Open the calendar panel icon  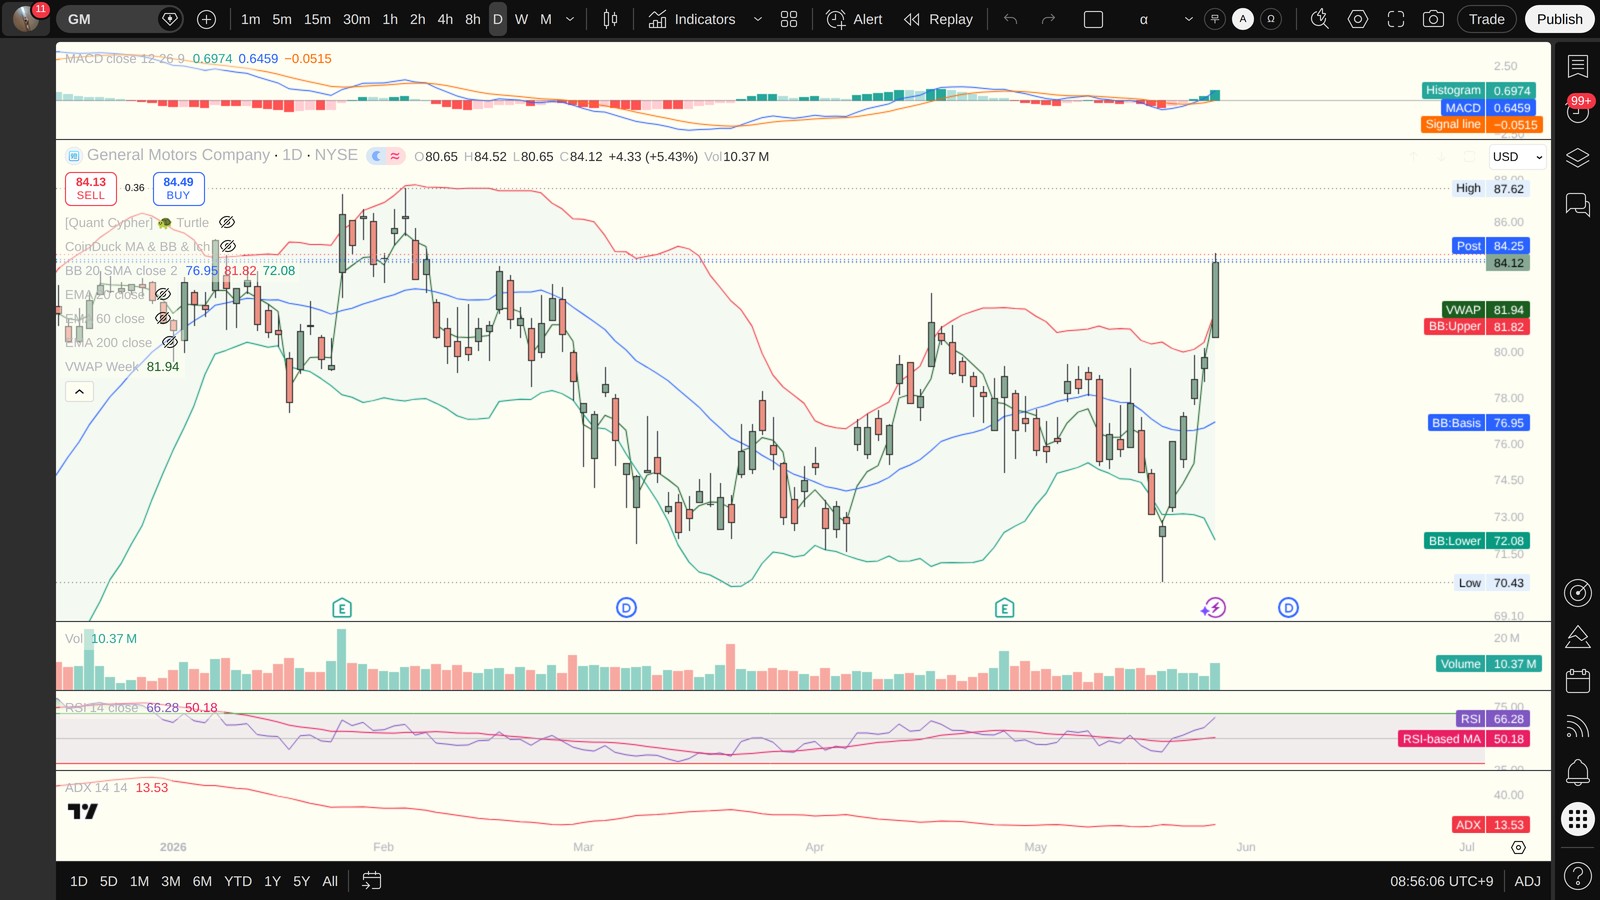tap(1578, 681)
